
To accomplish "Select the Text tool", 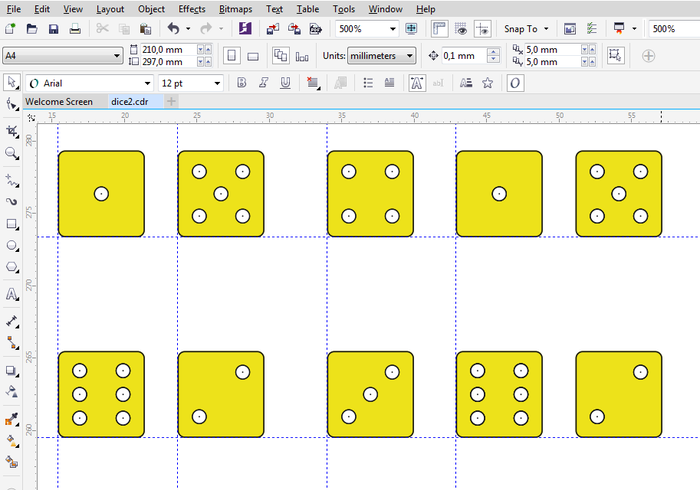I will tap(12, 294).
